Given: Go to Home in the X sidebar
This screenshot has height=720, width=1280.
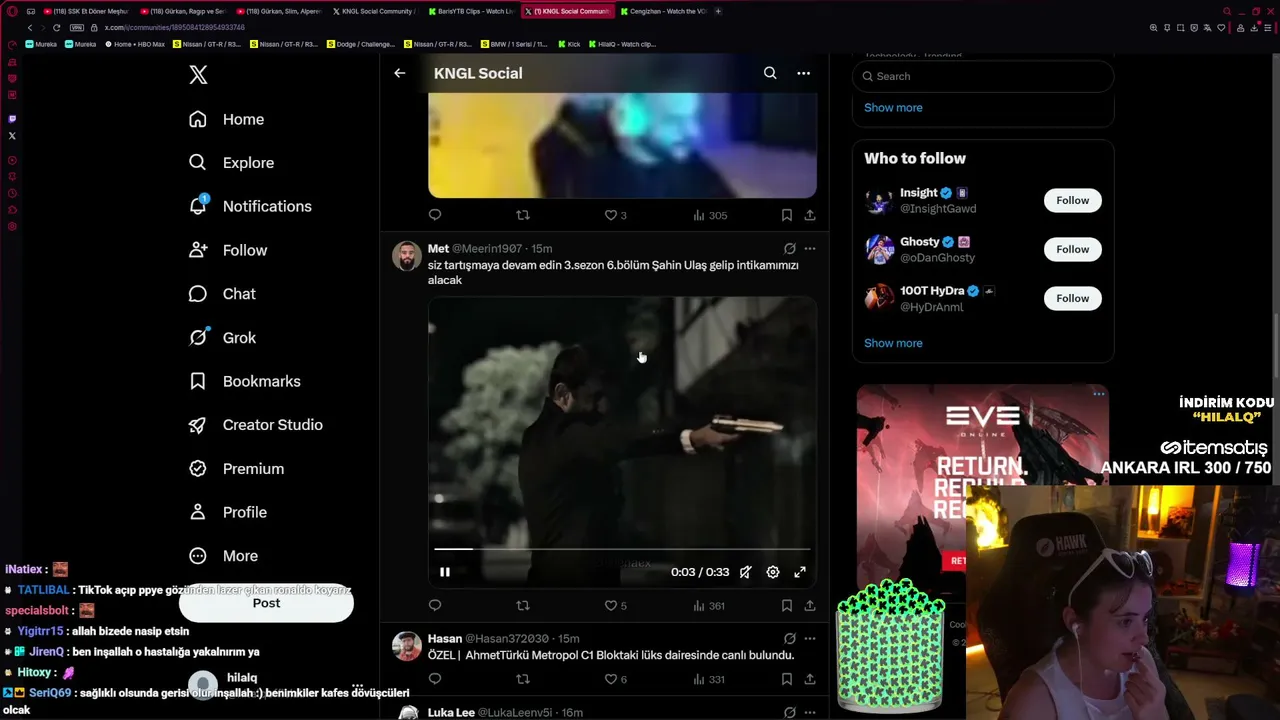Looking at the screenshot, I should 227,119.
